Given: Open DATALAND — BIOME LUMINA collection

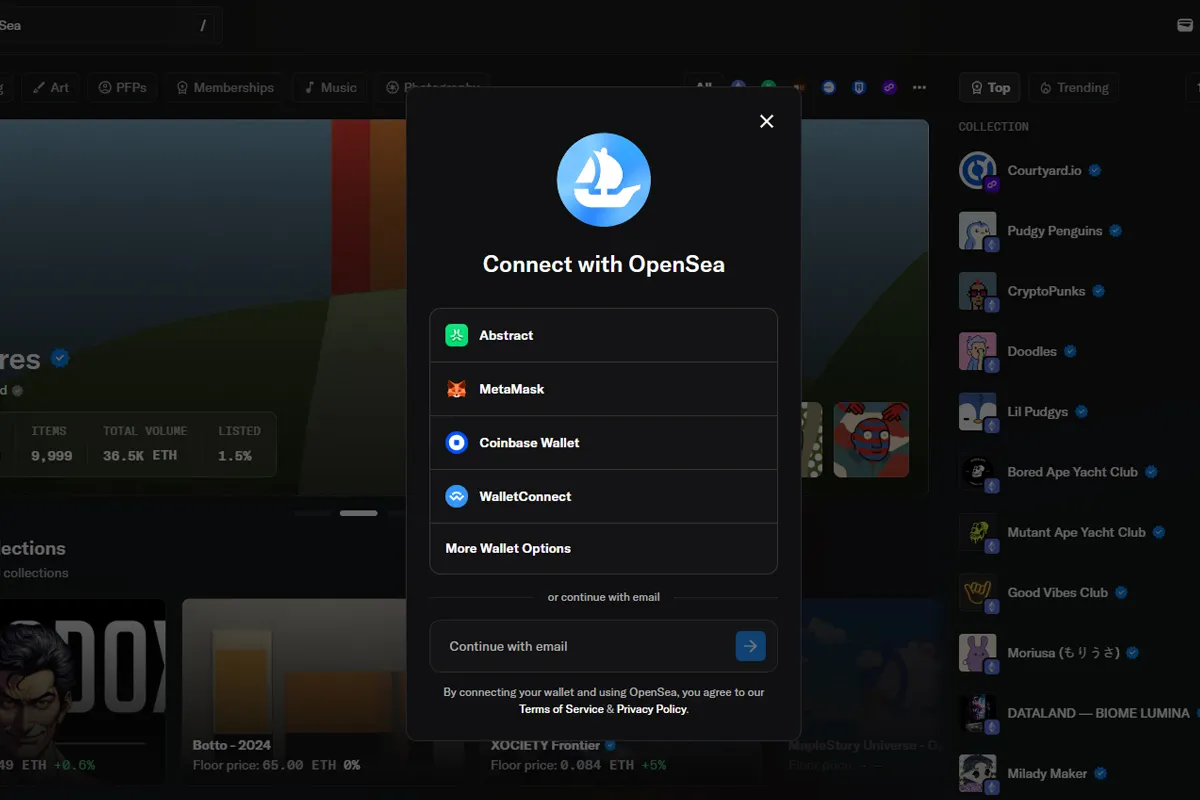Looking at the screenshot, I should 1099,713.
